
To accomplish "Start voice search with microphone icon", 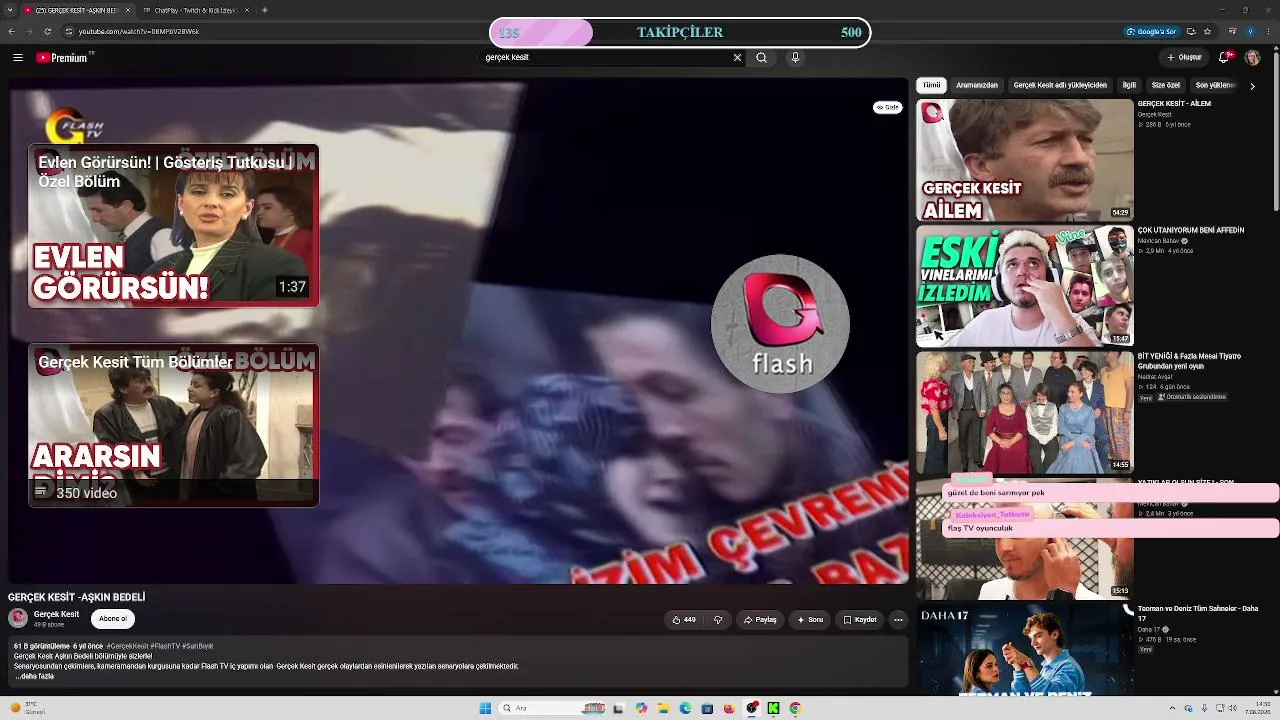I will point(795,58).
